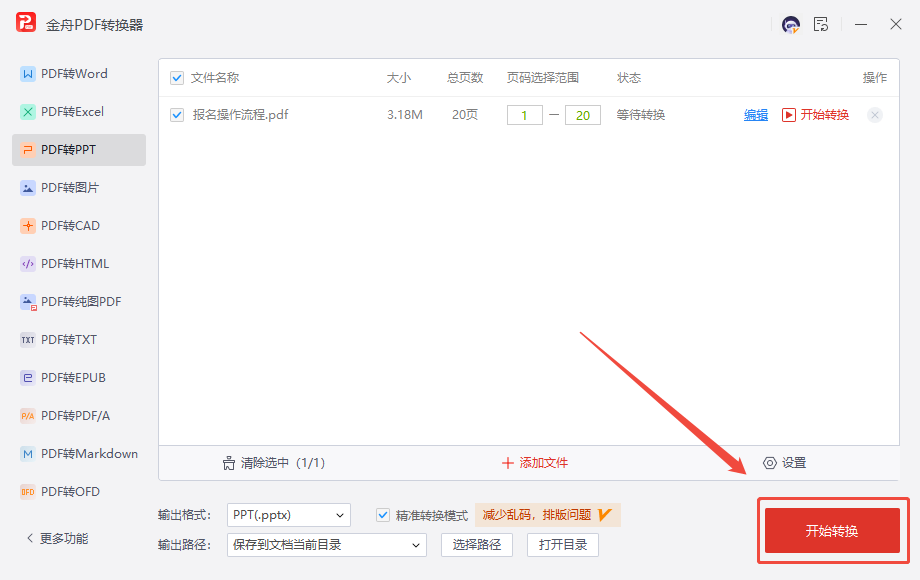Click the PDF转纯图PDF icon
The height and width of the screenshot is (580, 920).
(x=28, y=302)
